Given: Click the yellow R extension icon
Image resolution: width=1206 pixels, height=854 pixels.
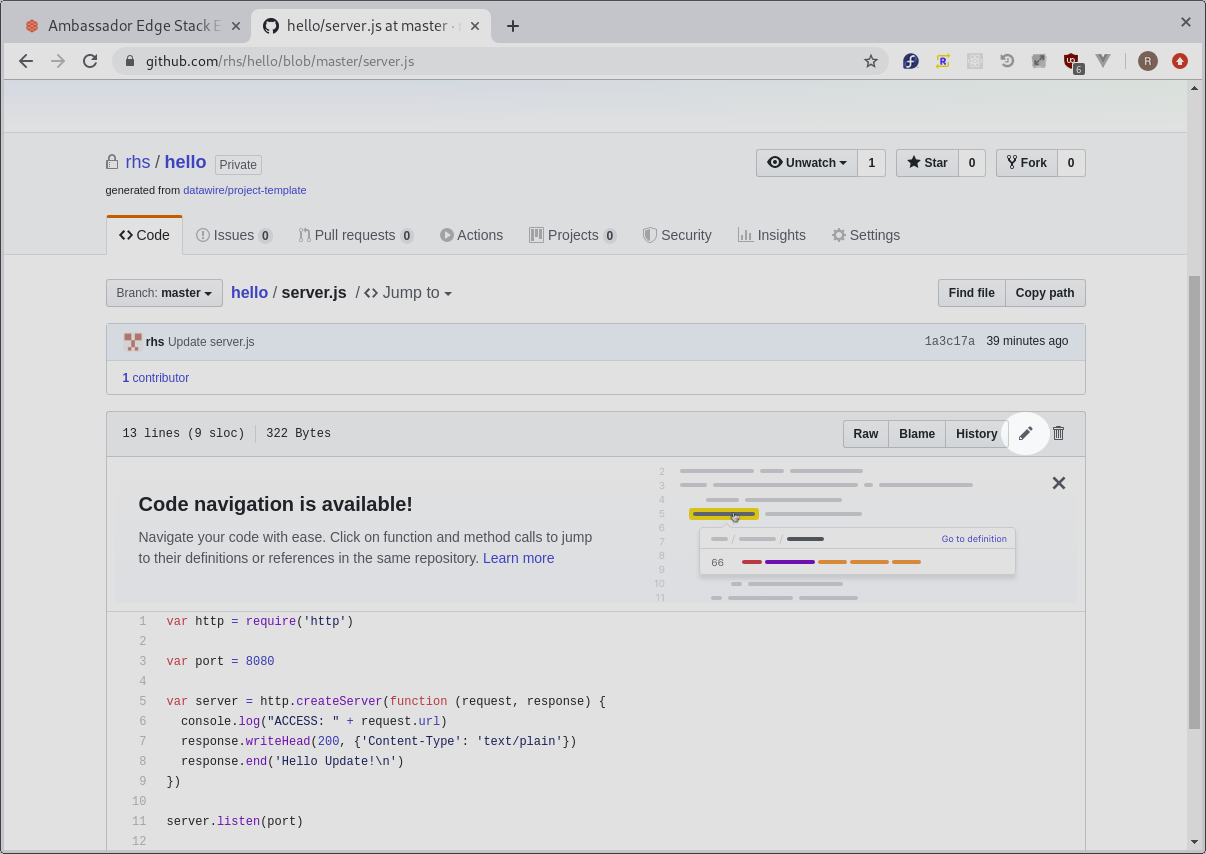Looking at the screenshot, I should coord(943,61).
